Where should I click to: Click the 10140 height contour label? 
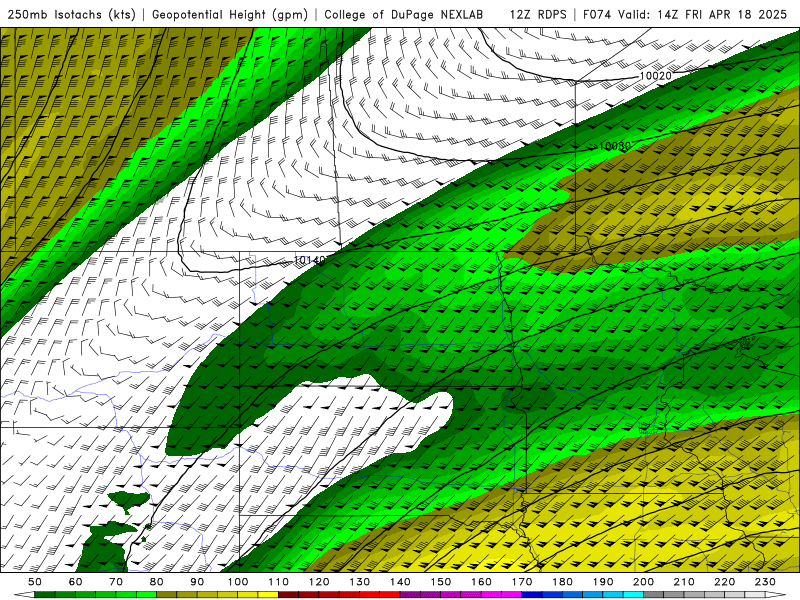[x=310, y=260]
